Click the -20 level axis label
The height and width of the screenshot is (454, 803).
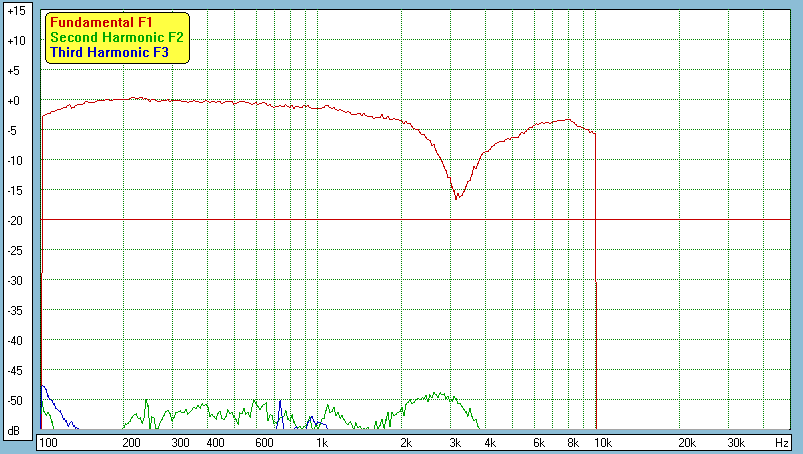[14, 221]
